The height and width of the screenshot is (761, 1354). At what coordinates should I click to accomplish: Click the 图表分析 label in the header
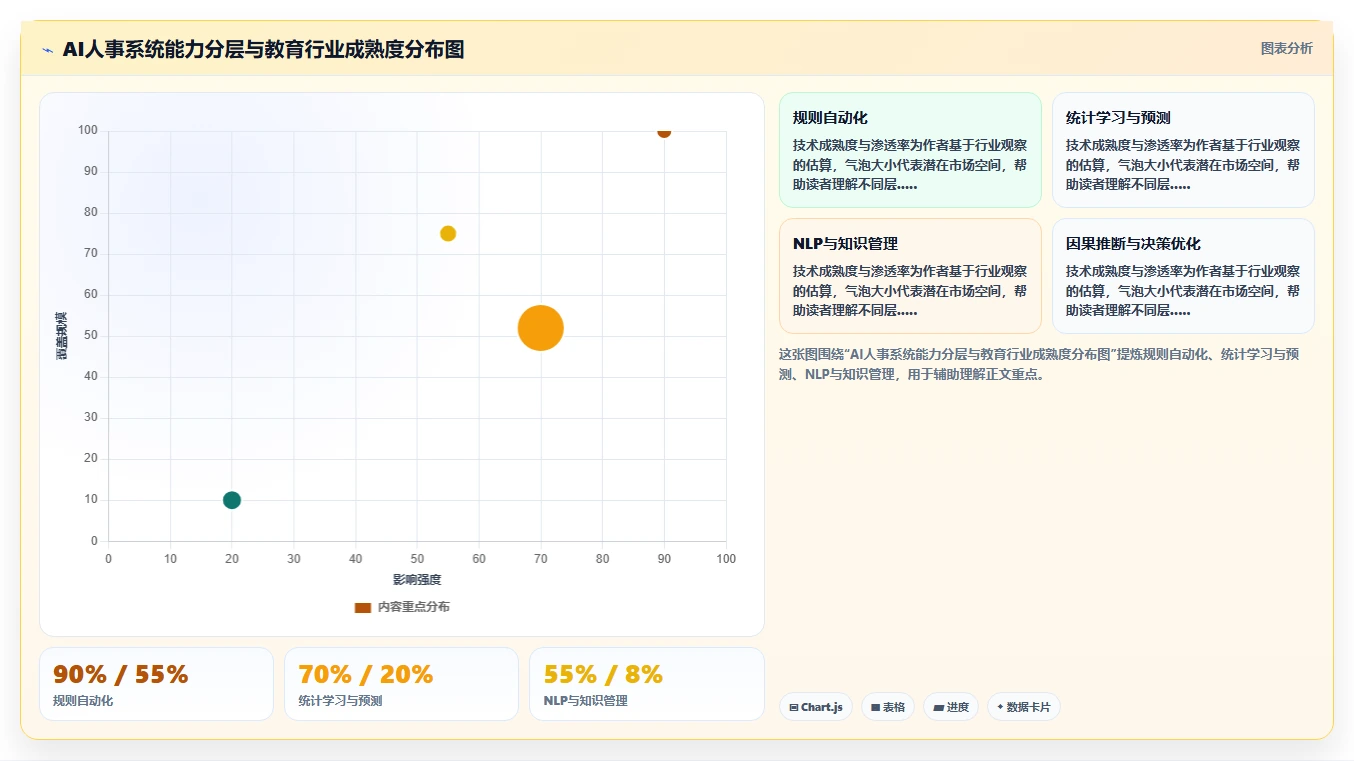[1286, 48]
